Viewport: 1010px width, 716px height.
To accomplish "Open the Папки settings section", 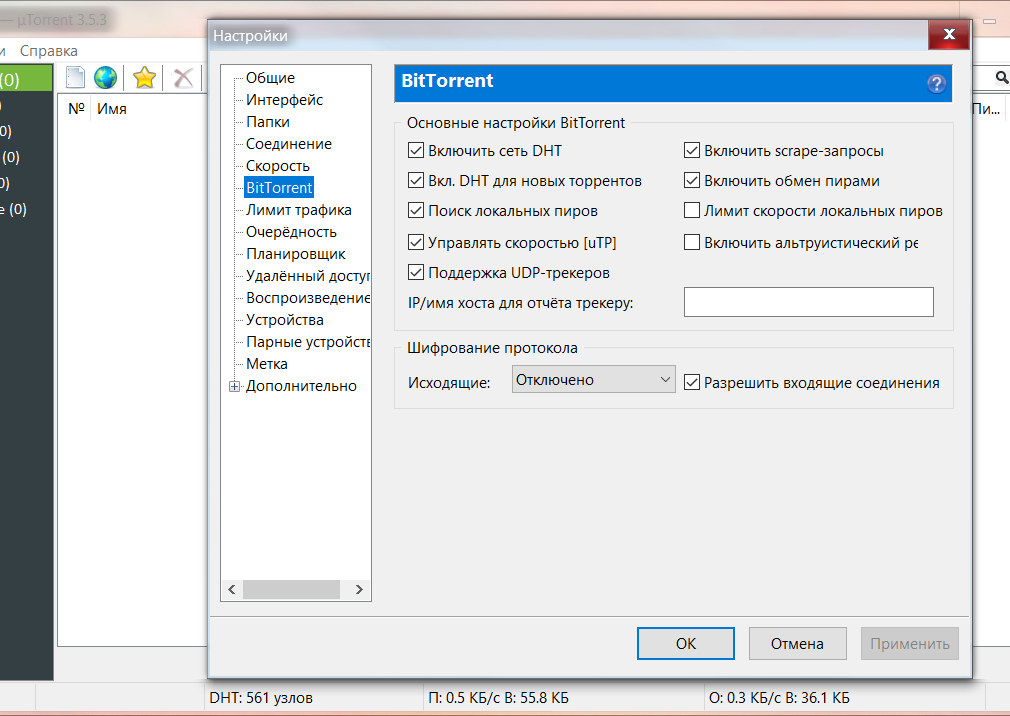I will [268, 122].
